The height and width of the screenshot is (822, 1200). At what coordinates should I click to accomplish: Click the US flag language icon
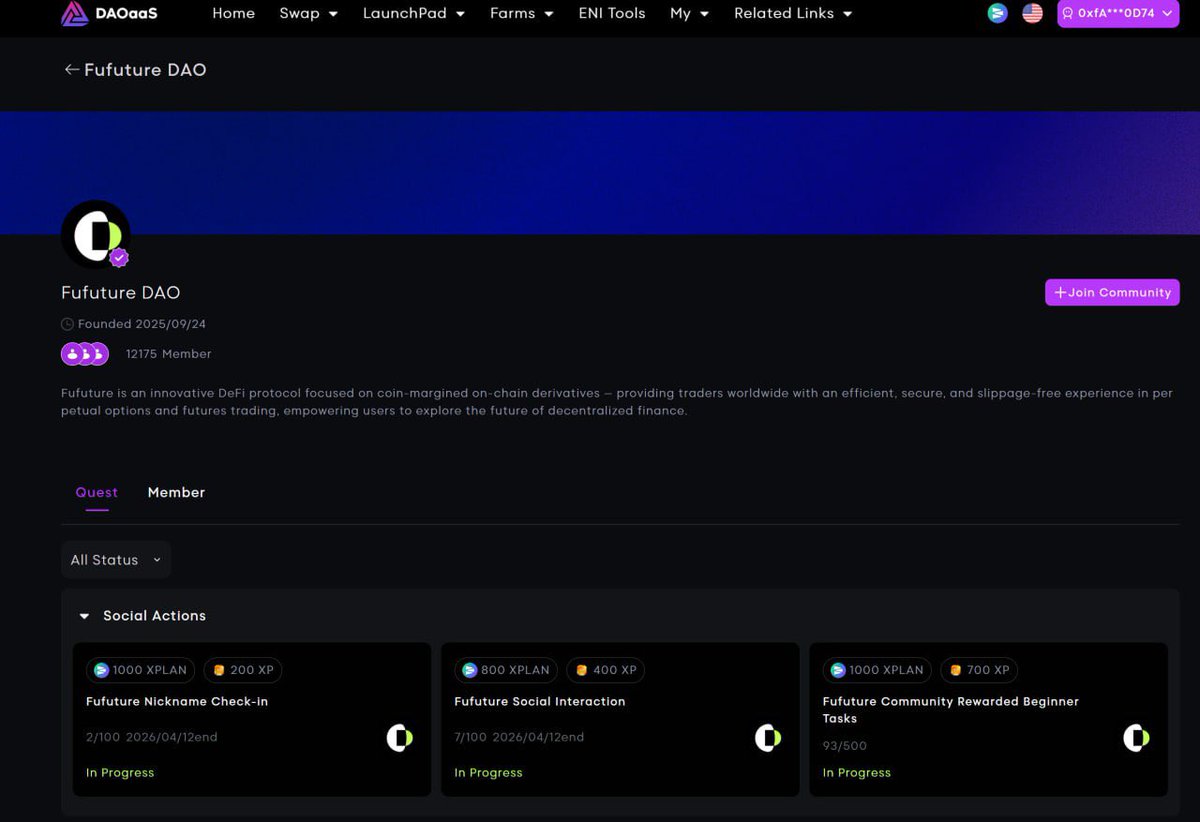coord(1032,14)
